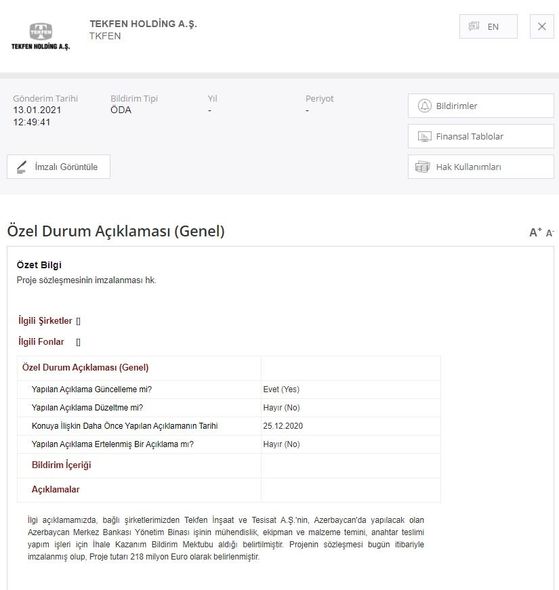Click the sending date 13.01.2021
The width and height of the screenshot is (559, 590).
37,110
